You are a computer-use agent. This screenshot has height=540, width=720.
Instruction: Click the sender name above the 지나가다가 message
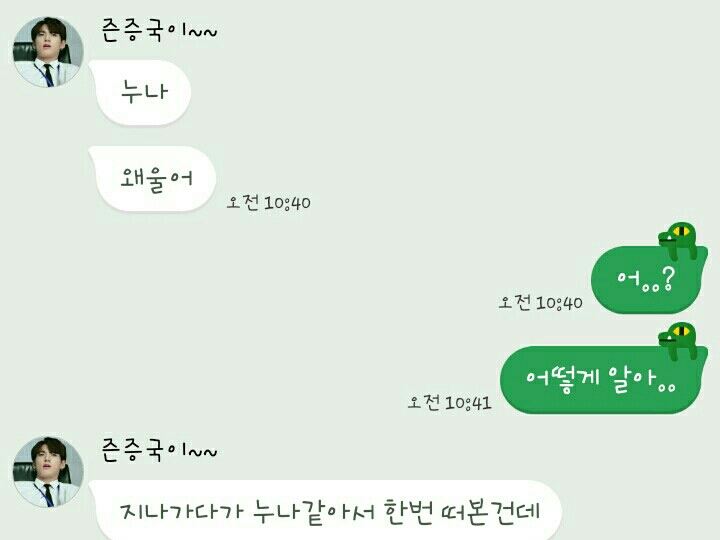click(159, 450)
